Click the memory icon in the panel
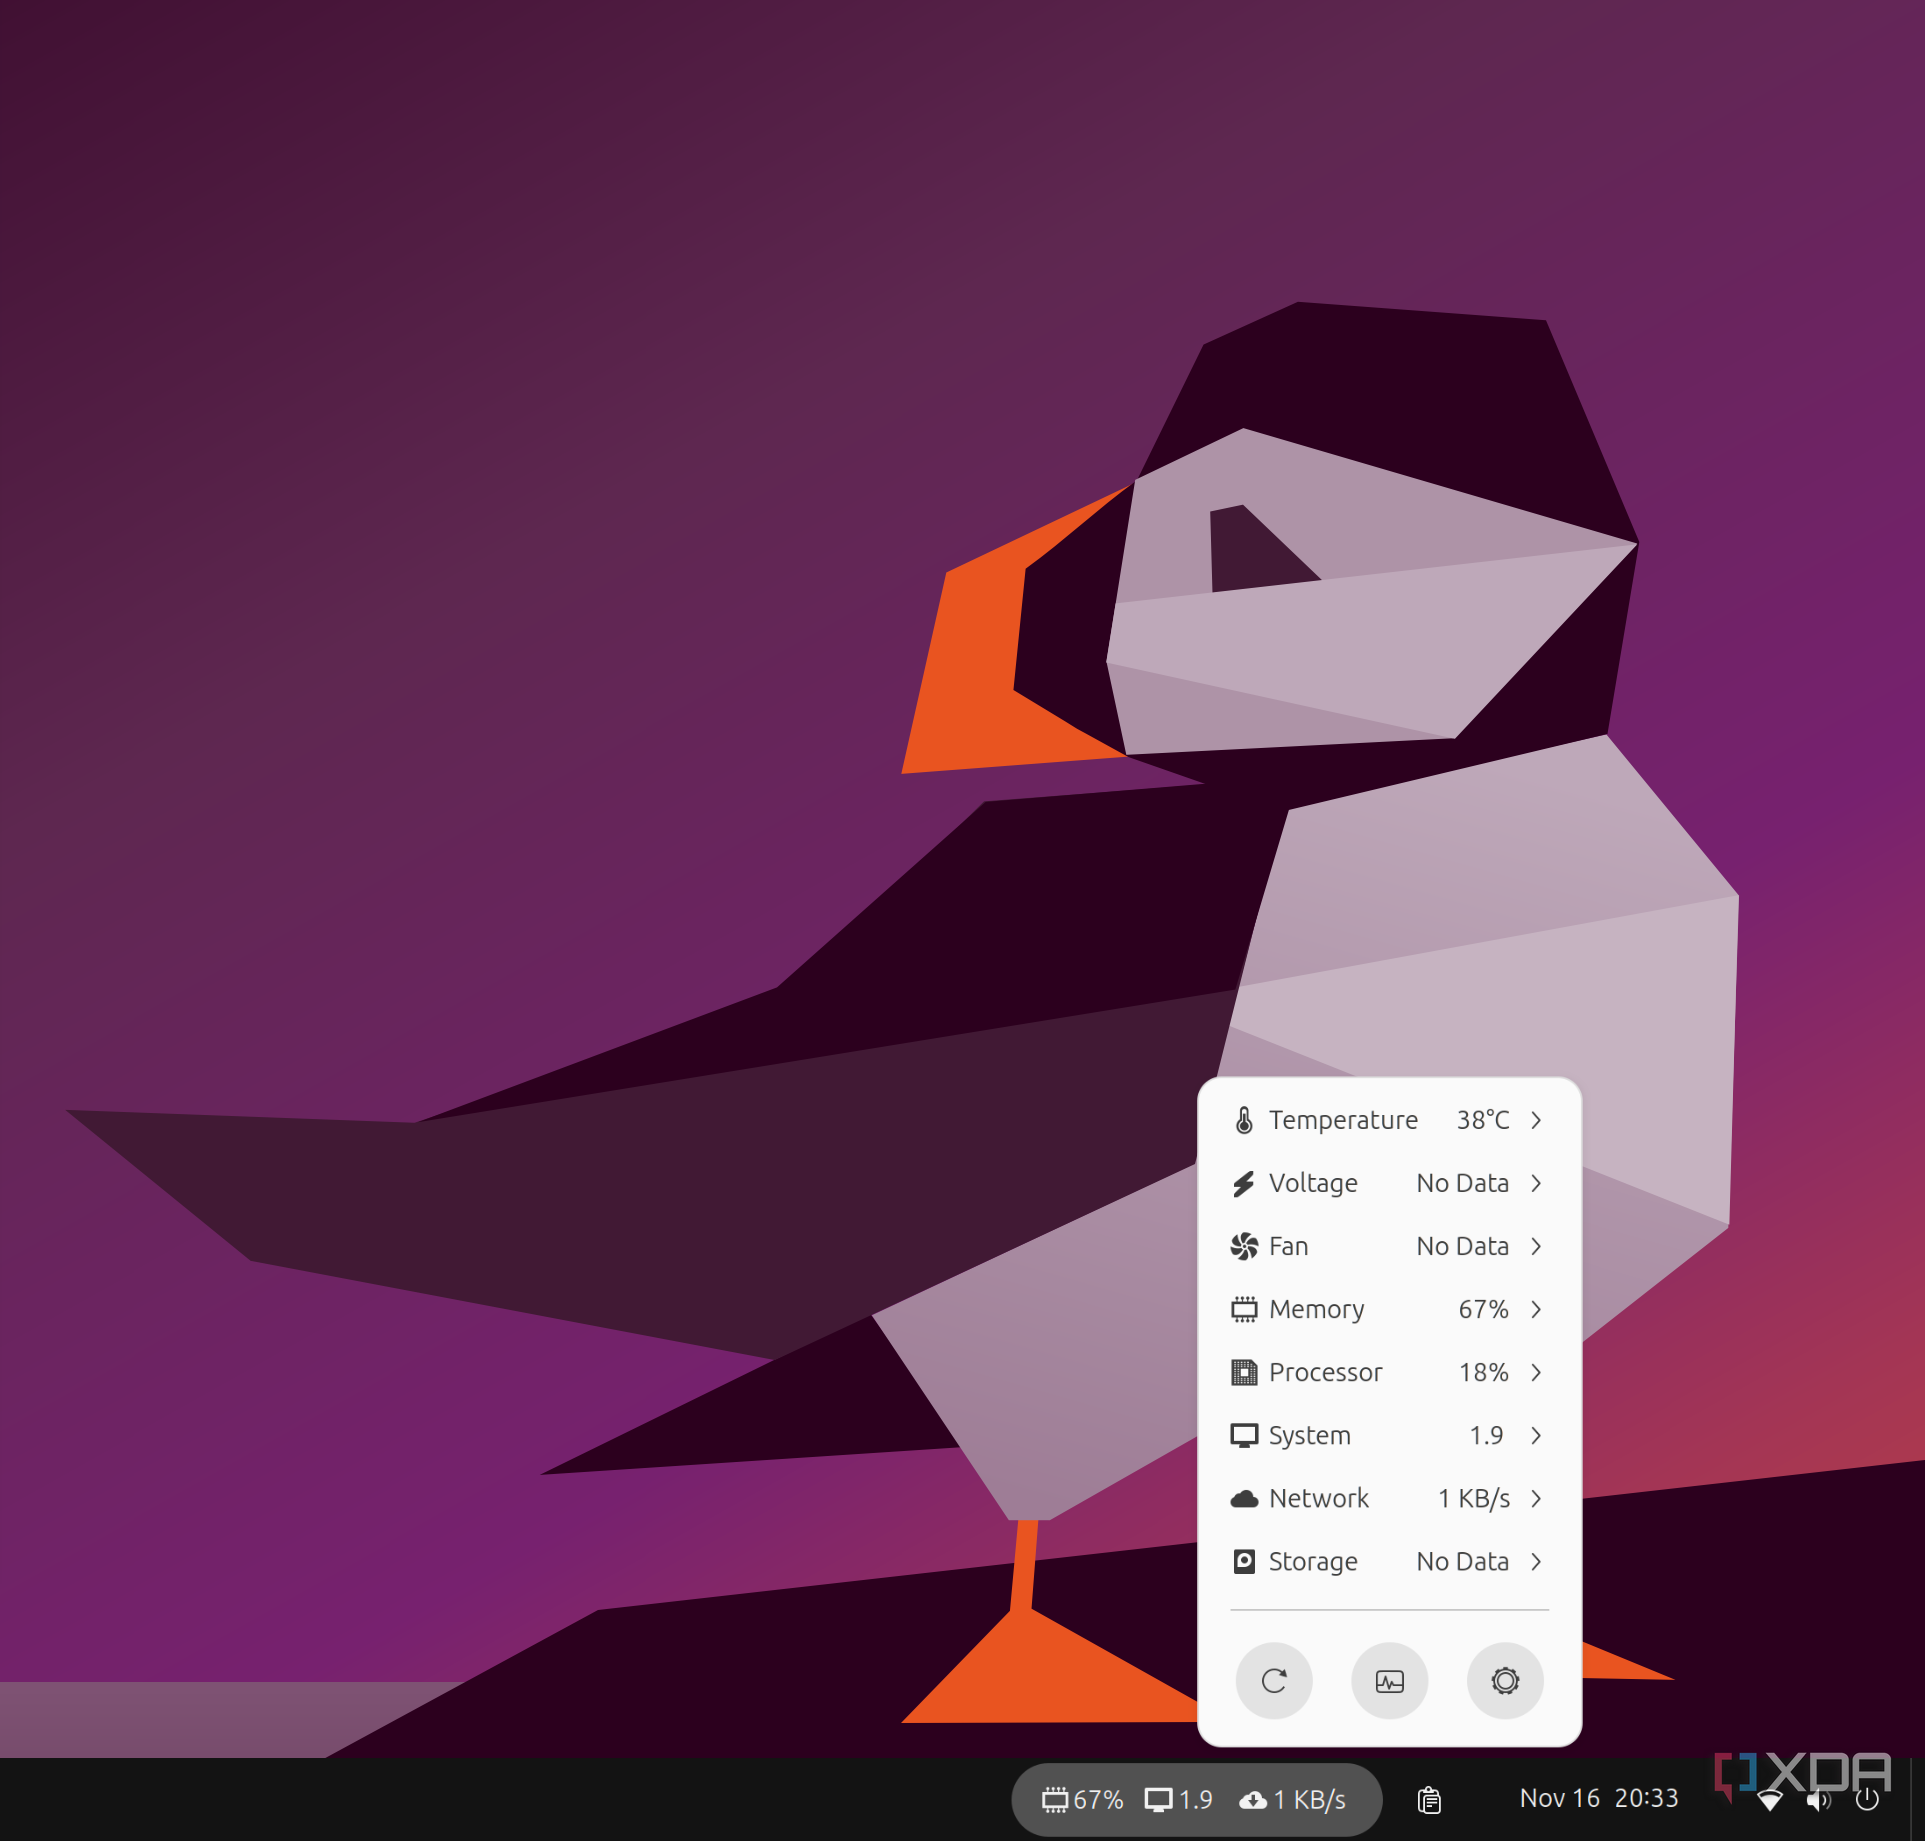The width and height of the screenshot is (1925, 1841). pyautogui.click(x=1055, y=1800)
